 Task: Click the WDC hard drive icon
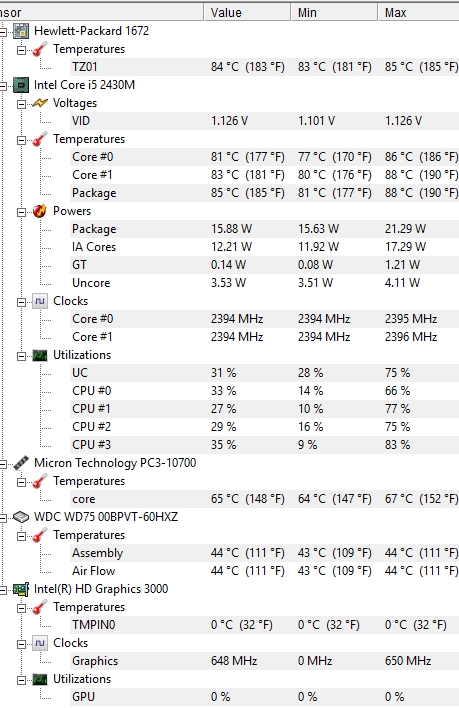click(21, 517)
